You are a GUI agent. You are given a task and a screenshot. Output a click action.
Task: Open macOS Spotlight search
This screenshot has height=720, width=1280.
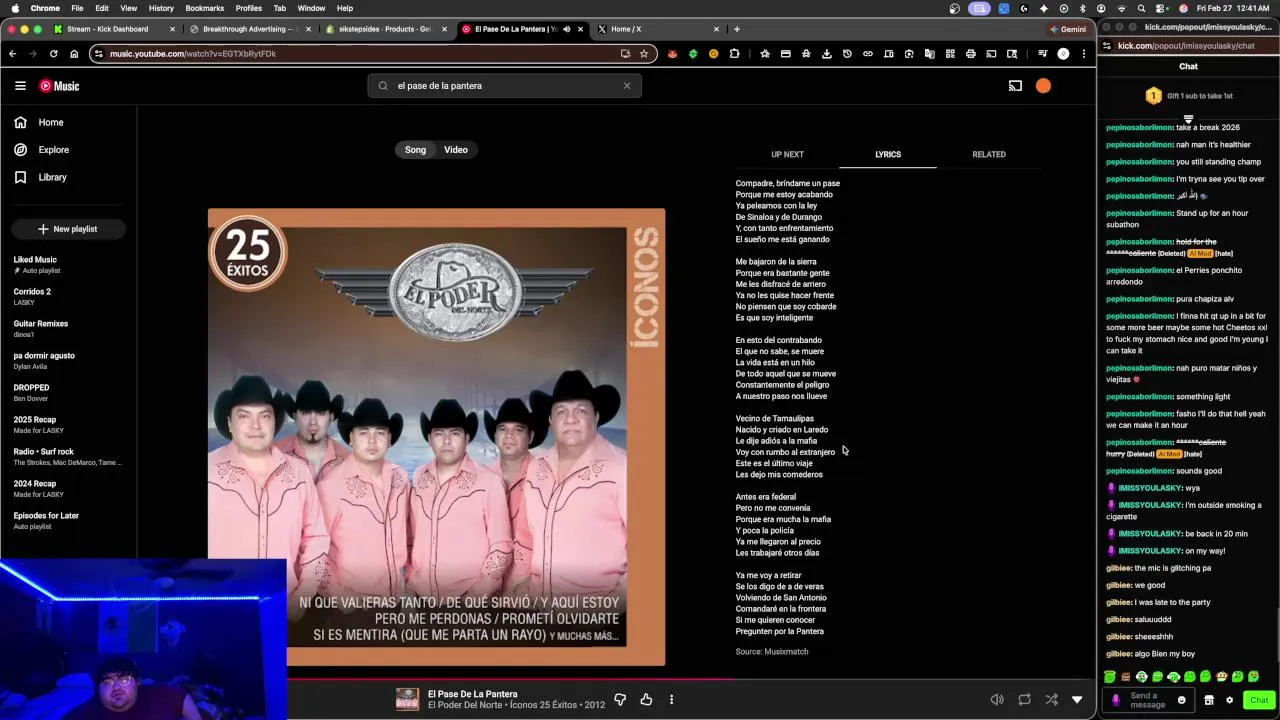pos(1141,8)
